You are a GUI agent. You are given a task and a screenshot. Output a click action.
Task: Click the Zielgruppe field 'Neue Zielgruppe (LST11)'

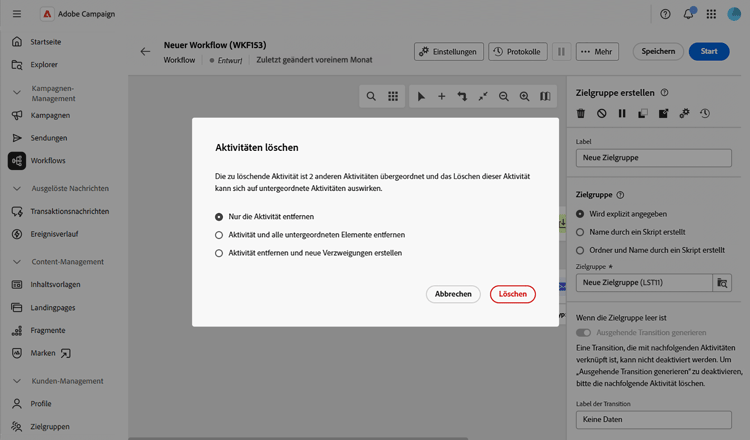(644, 283)
